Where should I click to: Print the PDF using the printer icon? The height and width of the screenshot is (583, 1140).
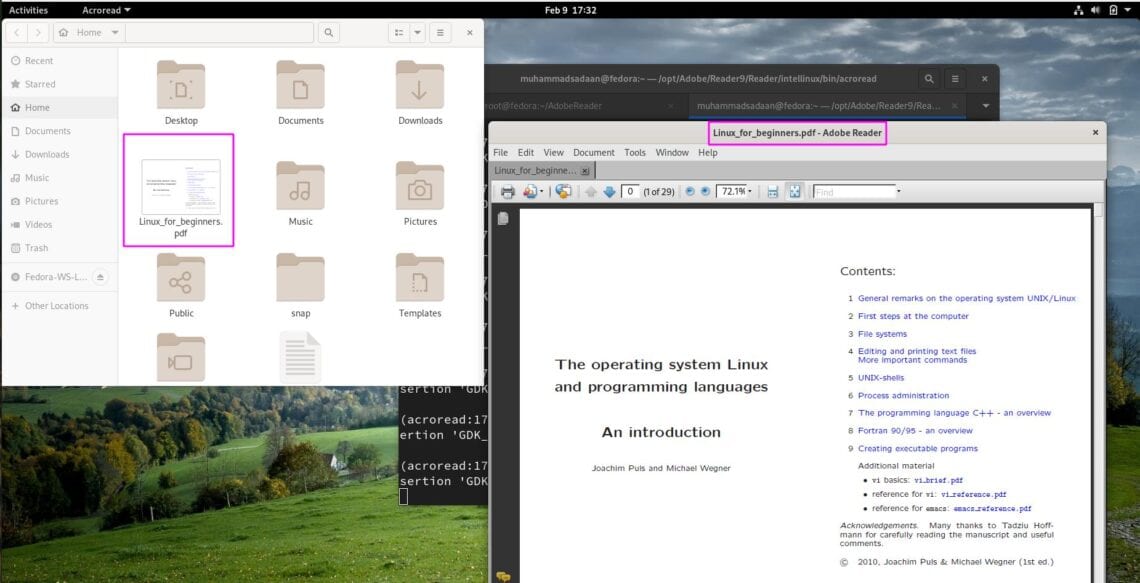(508, 191)
